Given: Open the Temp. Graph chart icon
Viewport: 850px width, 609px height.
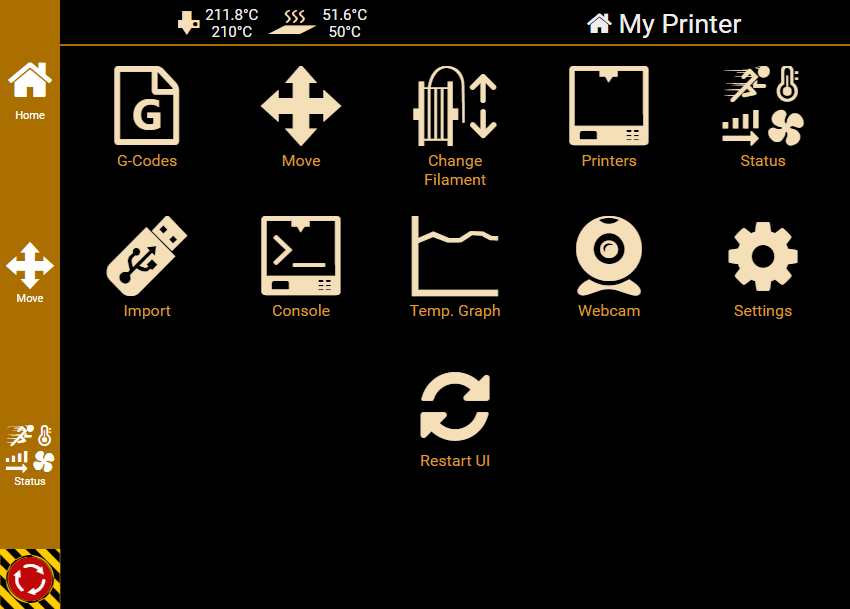Looking at the screenshot, I should (x=455, y=256).
